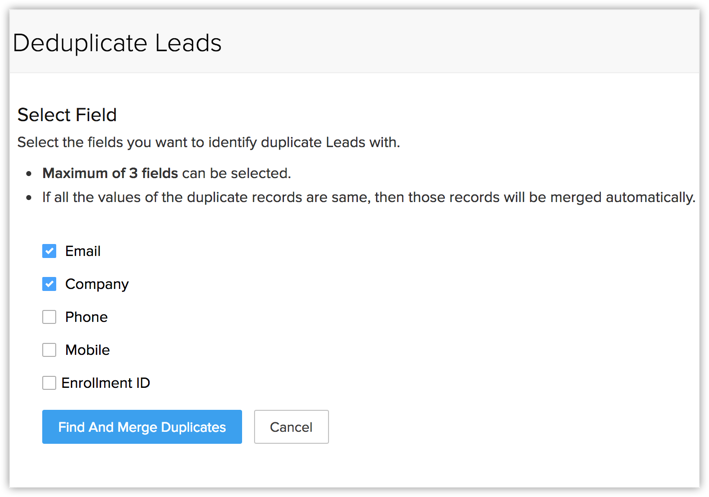
Task: Click the bullet before If all the values
Action: point(29,198)
